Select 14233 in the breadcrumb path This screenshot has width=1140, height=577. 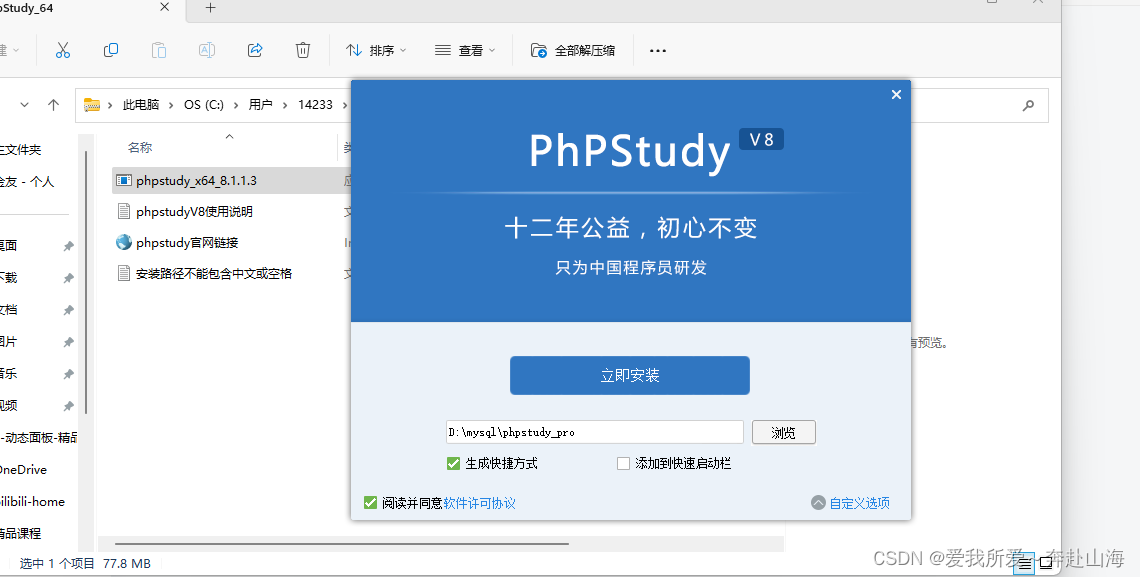(315, 105)
